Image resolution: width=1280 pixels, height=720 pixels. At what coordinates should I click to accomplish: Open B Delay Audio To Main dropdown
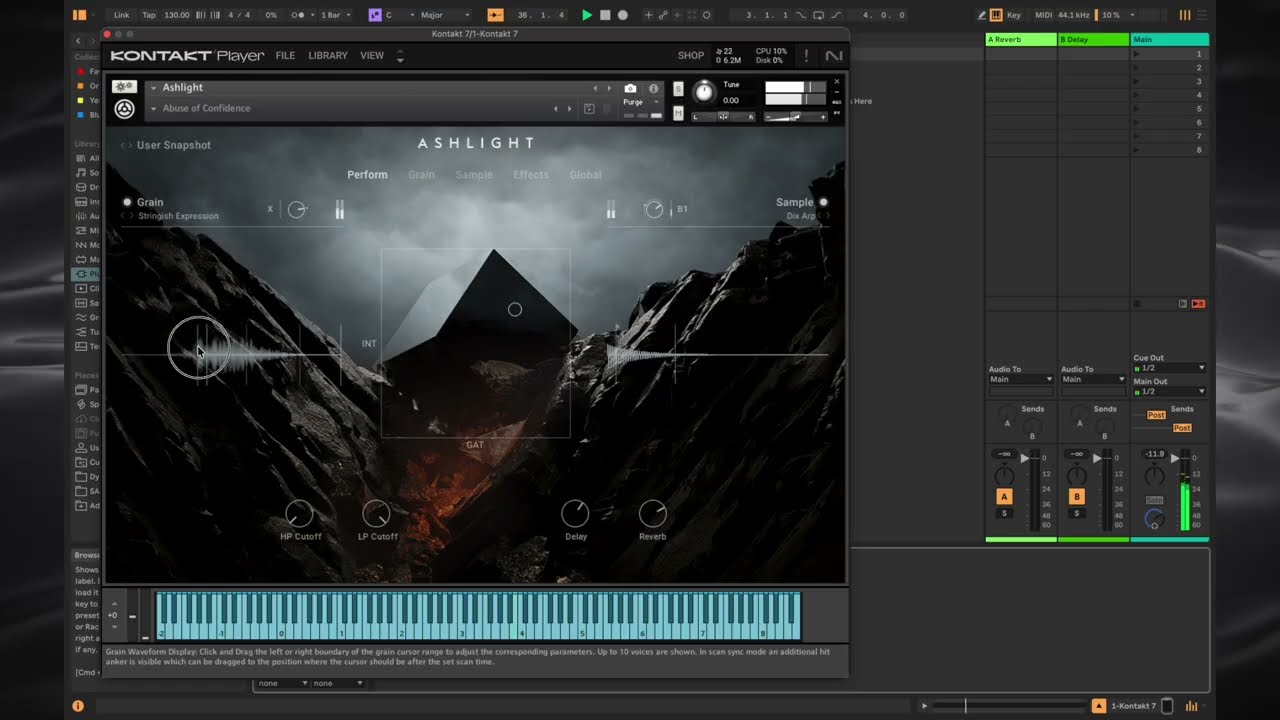(x=1093, y=379)
